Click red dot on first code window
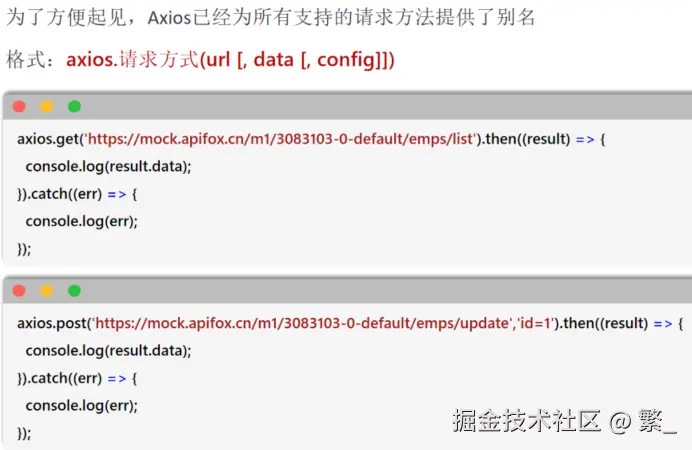Viewport: 692px width, 450px height. (19, 106)
